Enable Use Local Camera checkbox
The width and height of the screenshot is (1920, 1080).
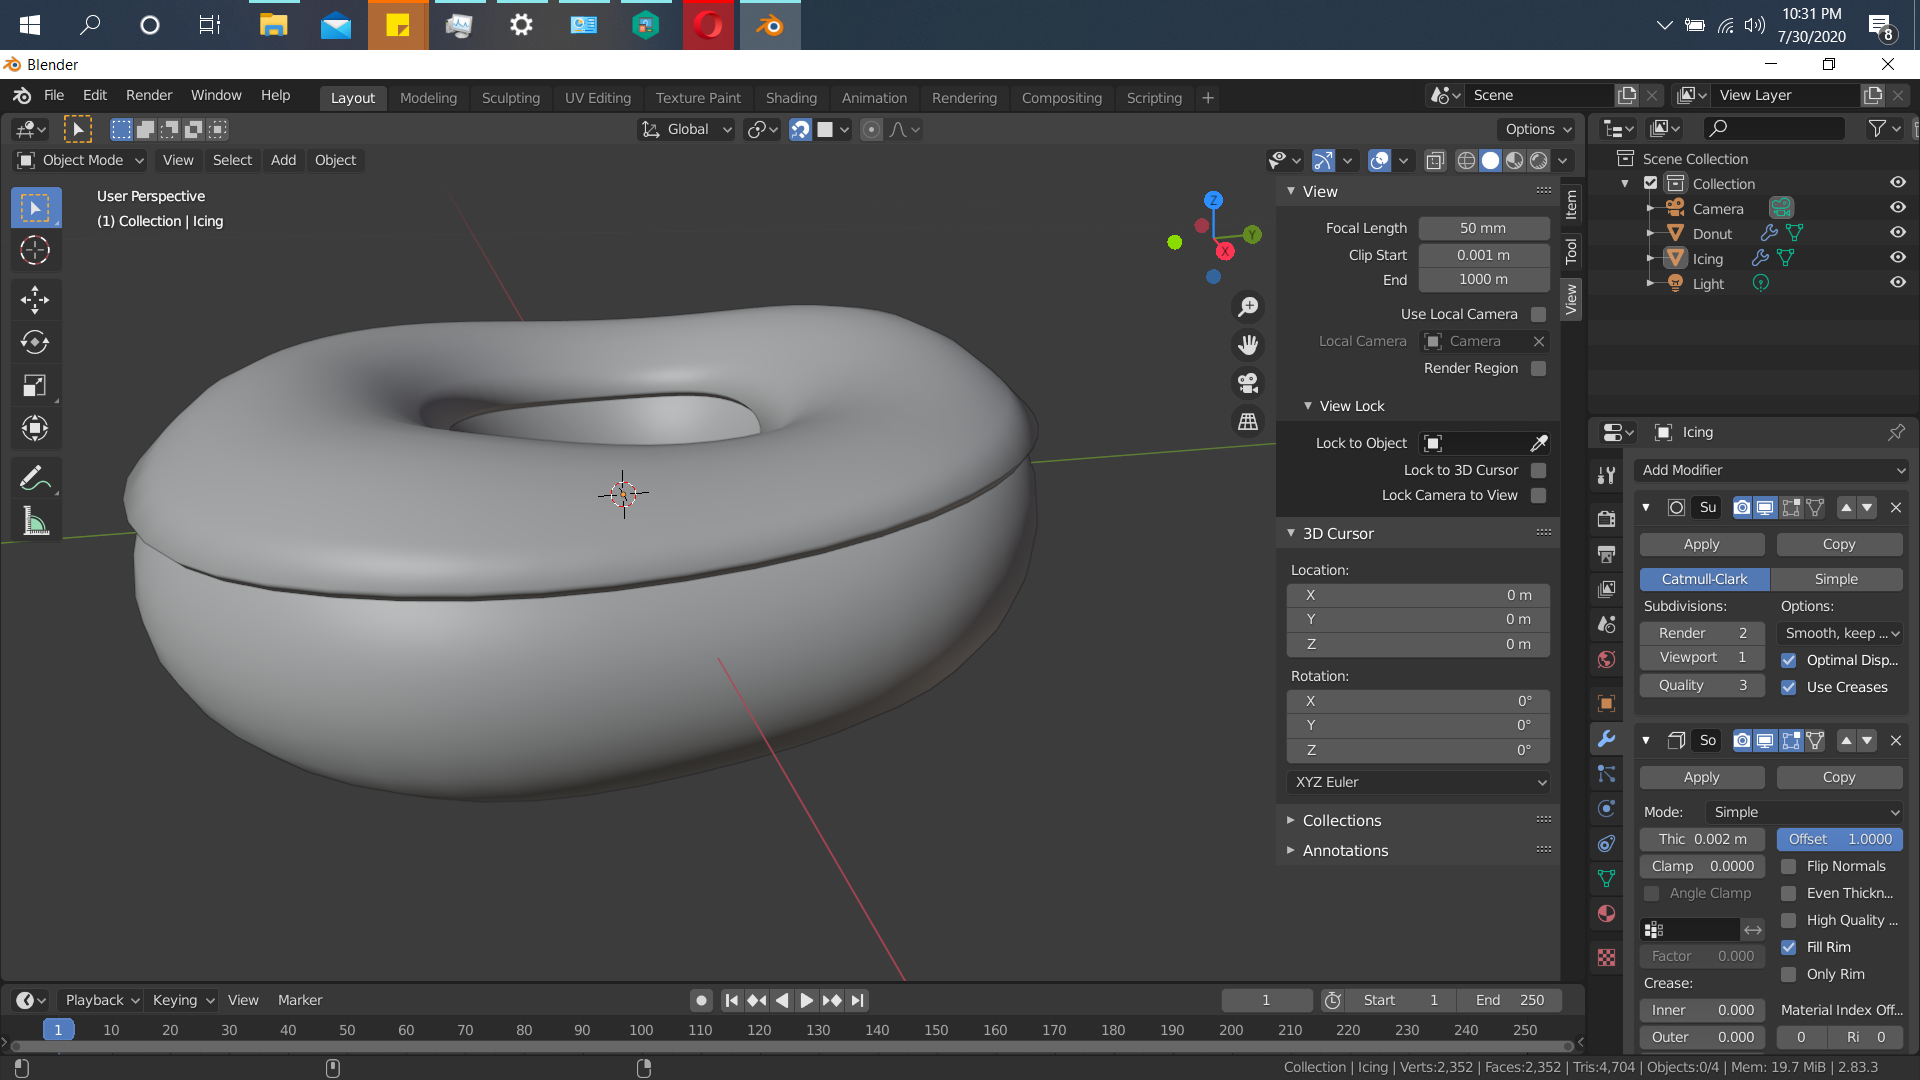click(x=1539, y=314)
